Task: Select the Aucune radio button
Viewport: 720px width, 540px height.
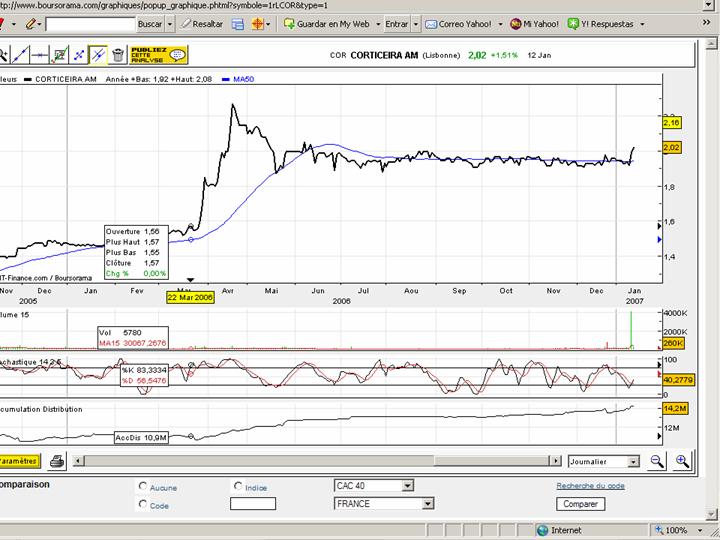Action: pyautogui.click(x=142, y=487)
